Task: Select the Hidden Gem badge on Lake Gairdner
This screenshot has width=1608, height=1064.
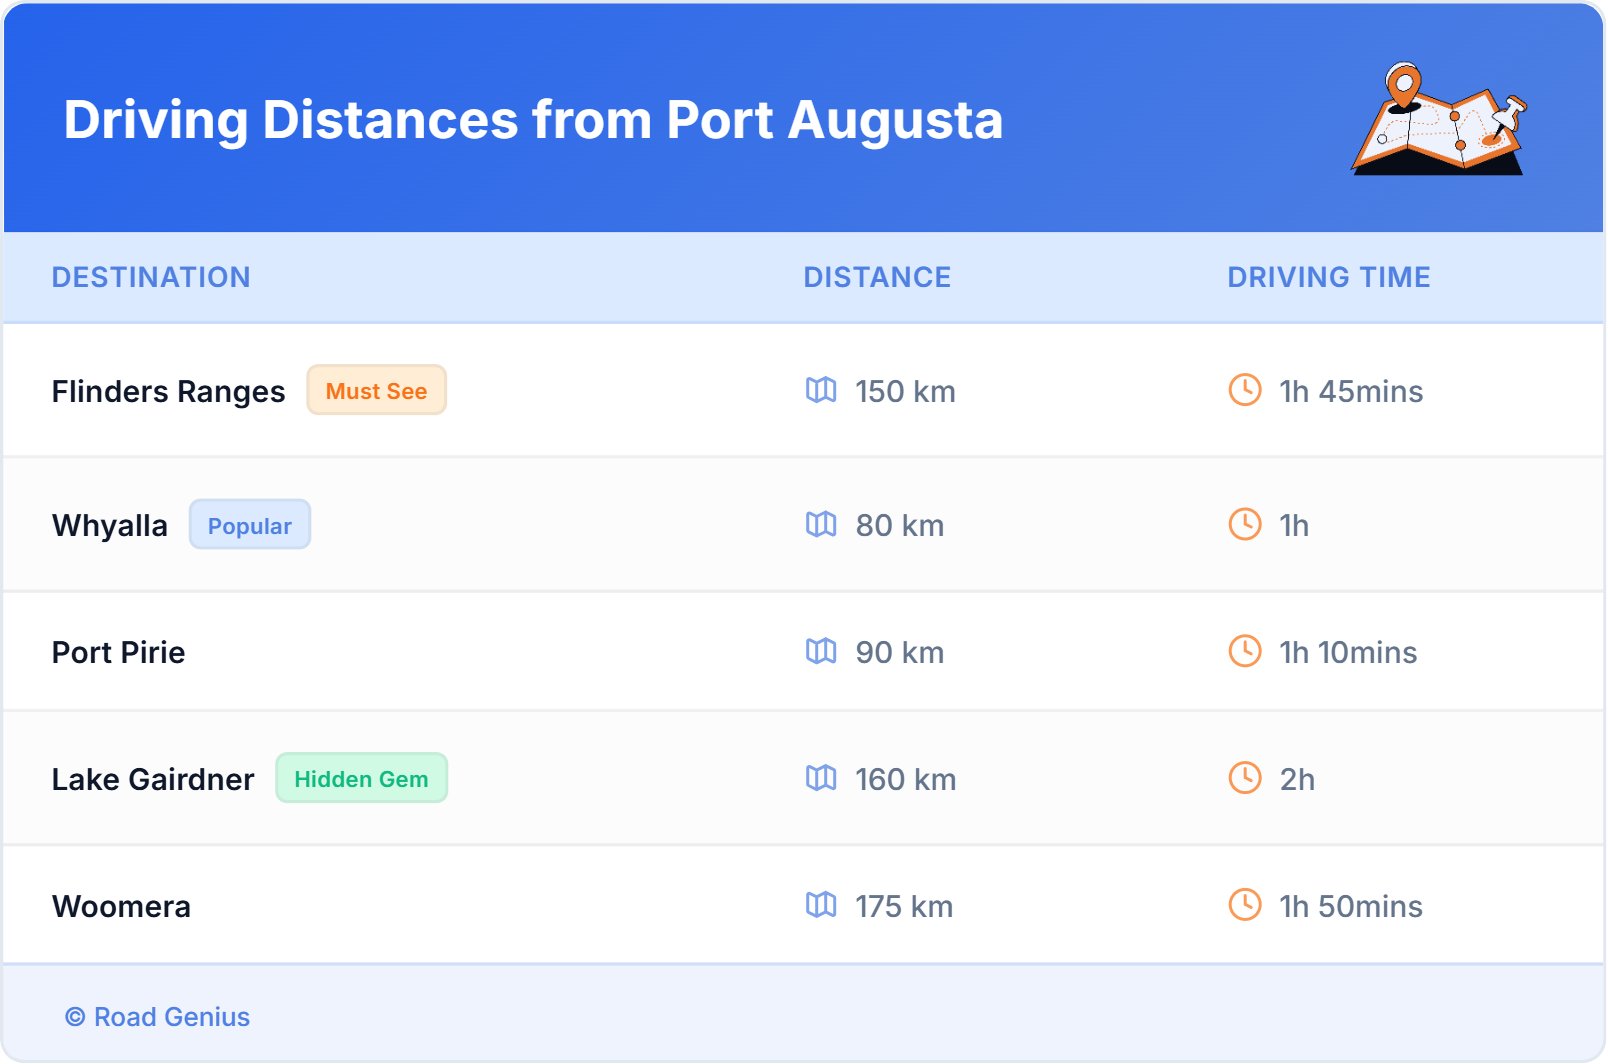Action: click(x=362, y=779)
